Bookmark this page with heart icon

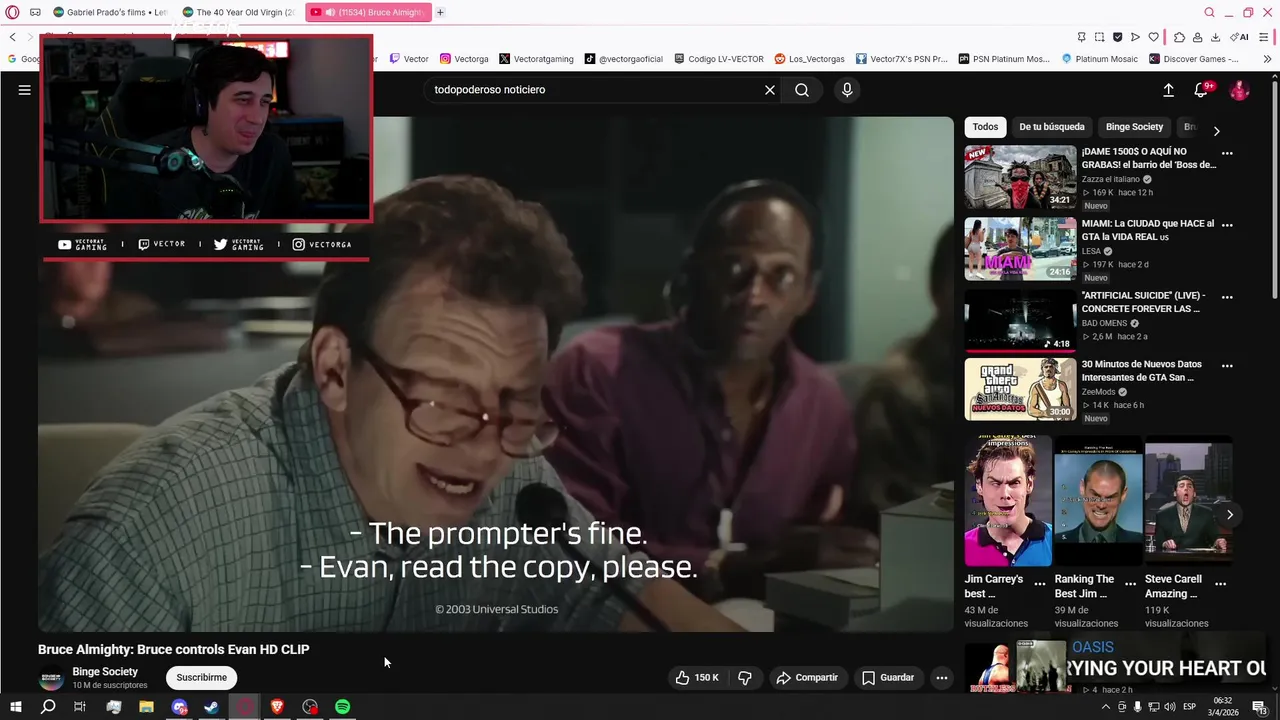[x=1153, y=37]
